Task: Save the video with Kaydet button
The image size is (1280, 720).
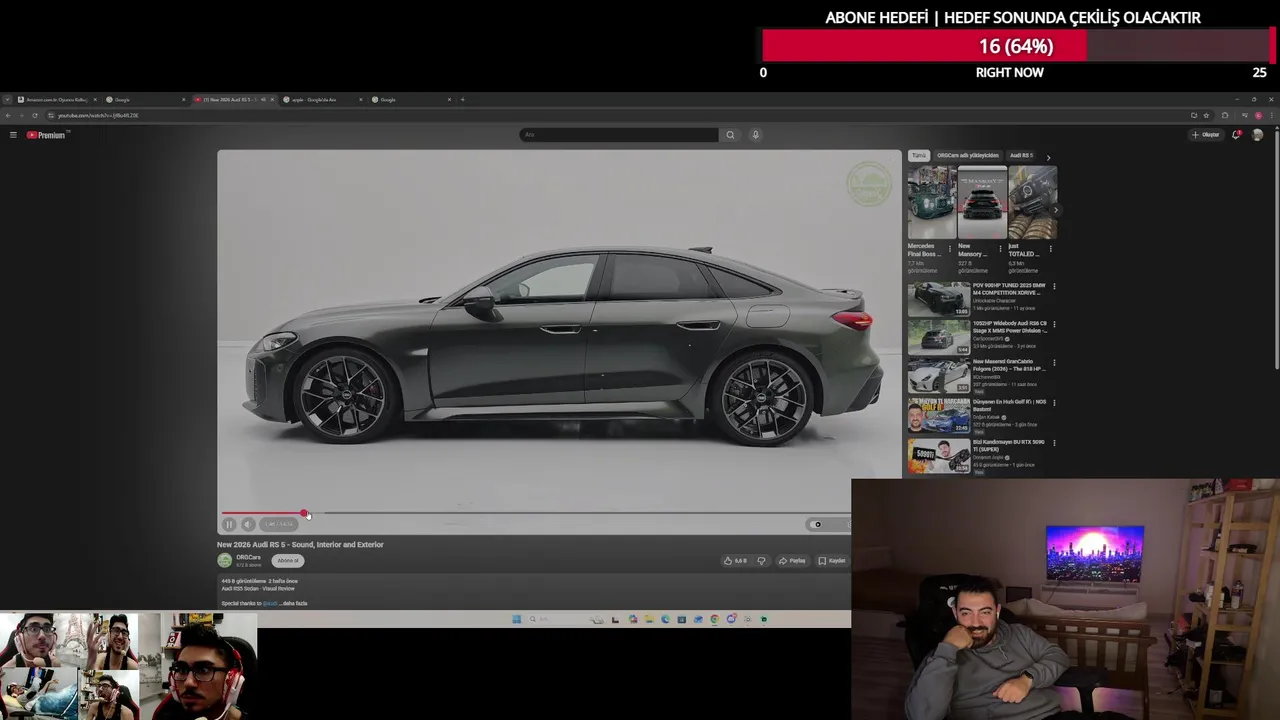Action: coord(832,560)
